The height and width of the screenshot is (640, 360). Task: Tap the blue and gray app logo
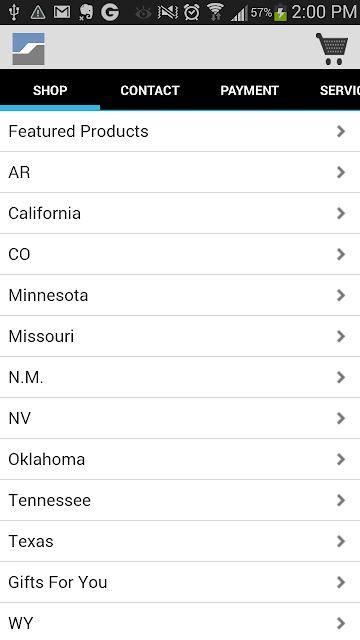[29, 49]
